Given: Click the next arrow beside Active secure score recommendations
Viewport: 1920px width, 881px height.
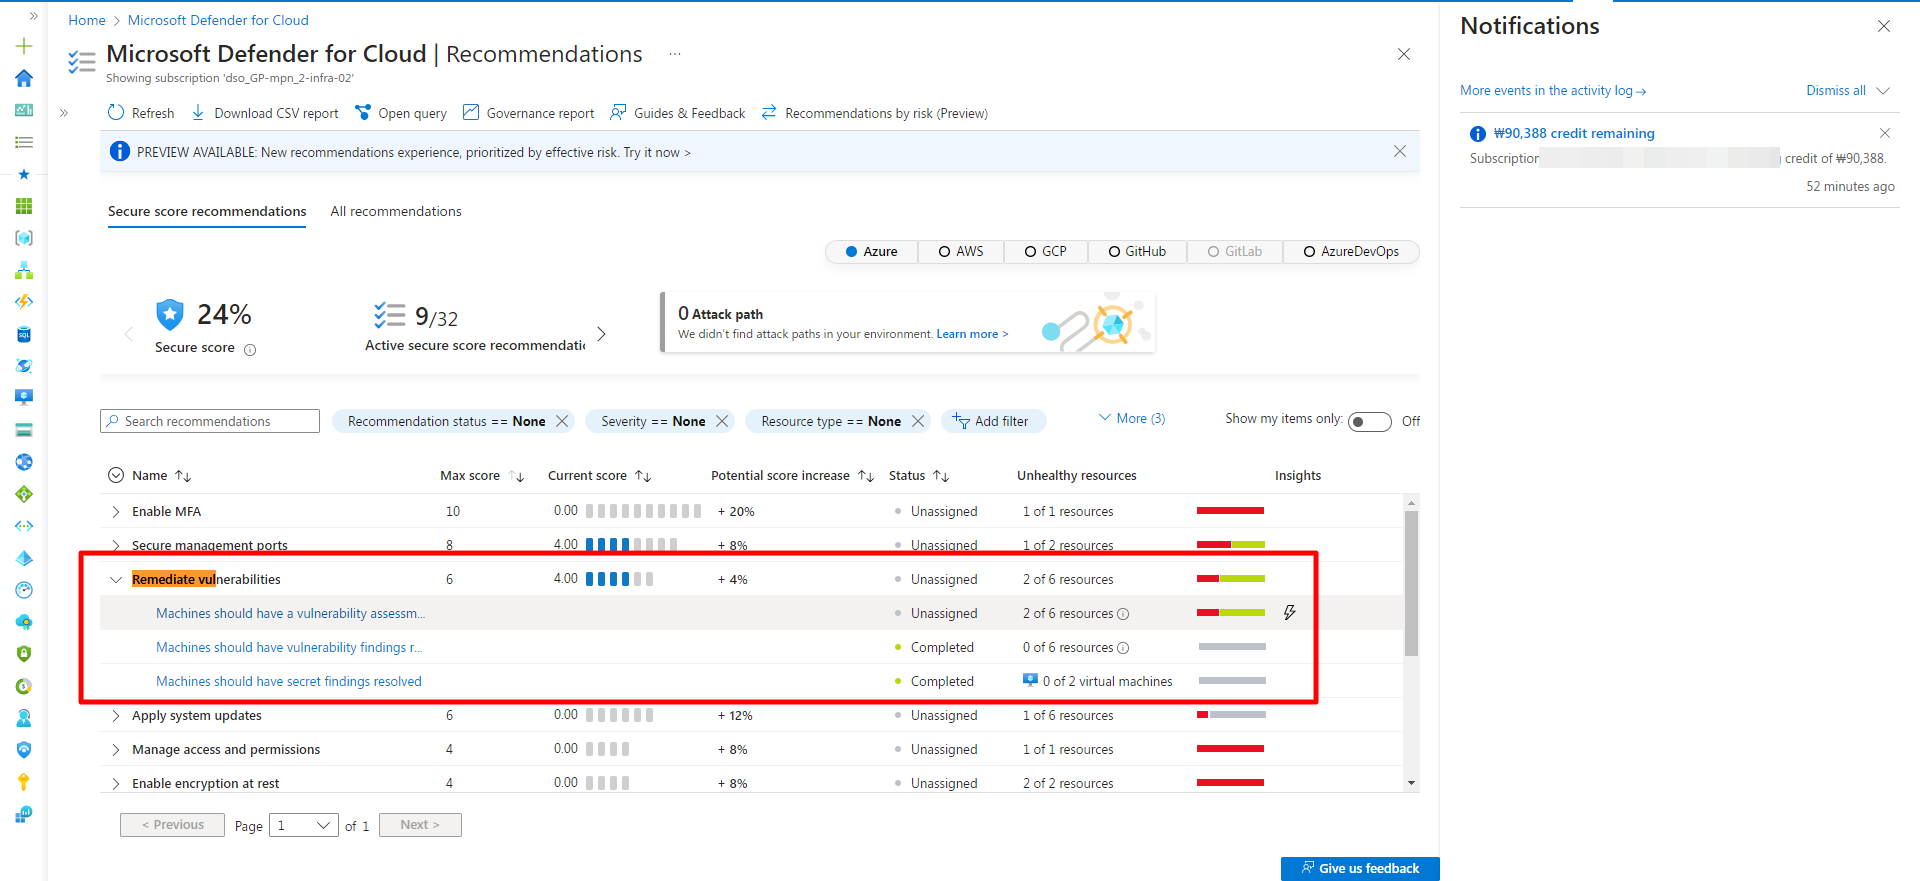Looking at the screenshot, I should point(601,333).
